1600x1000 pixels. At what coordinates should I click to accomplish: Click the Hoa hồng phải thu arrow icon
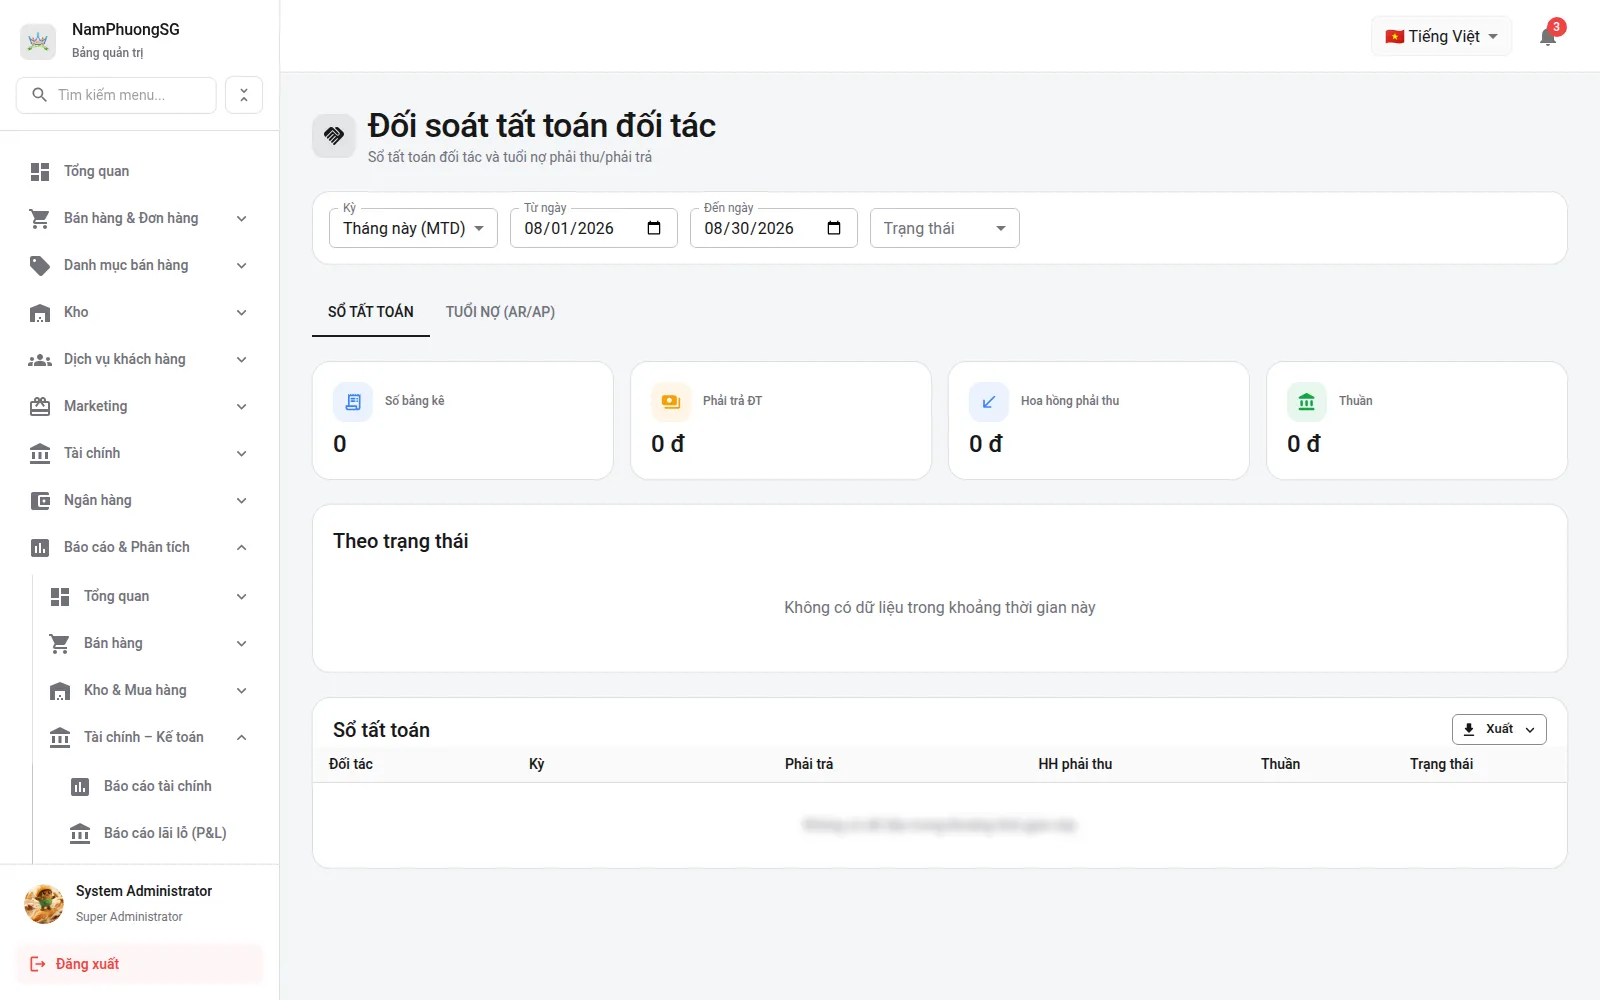click(x=989, y=402)
